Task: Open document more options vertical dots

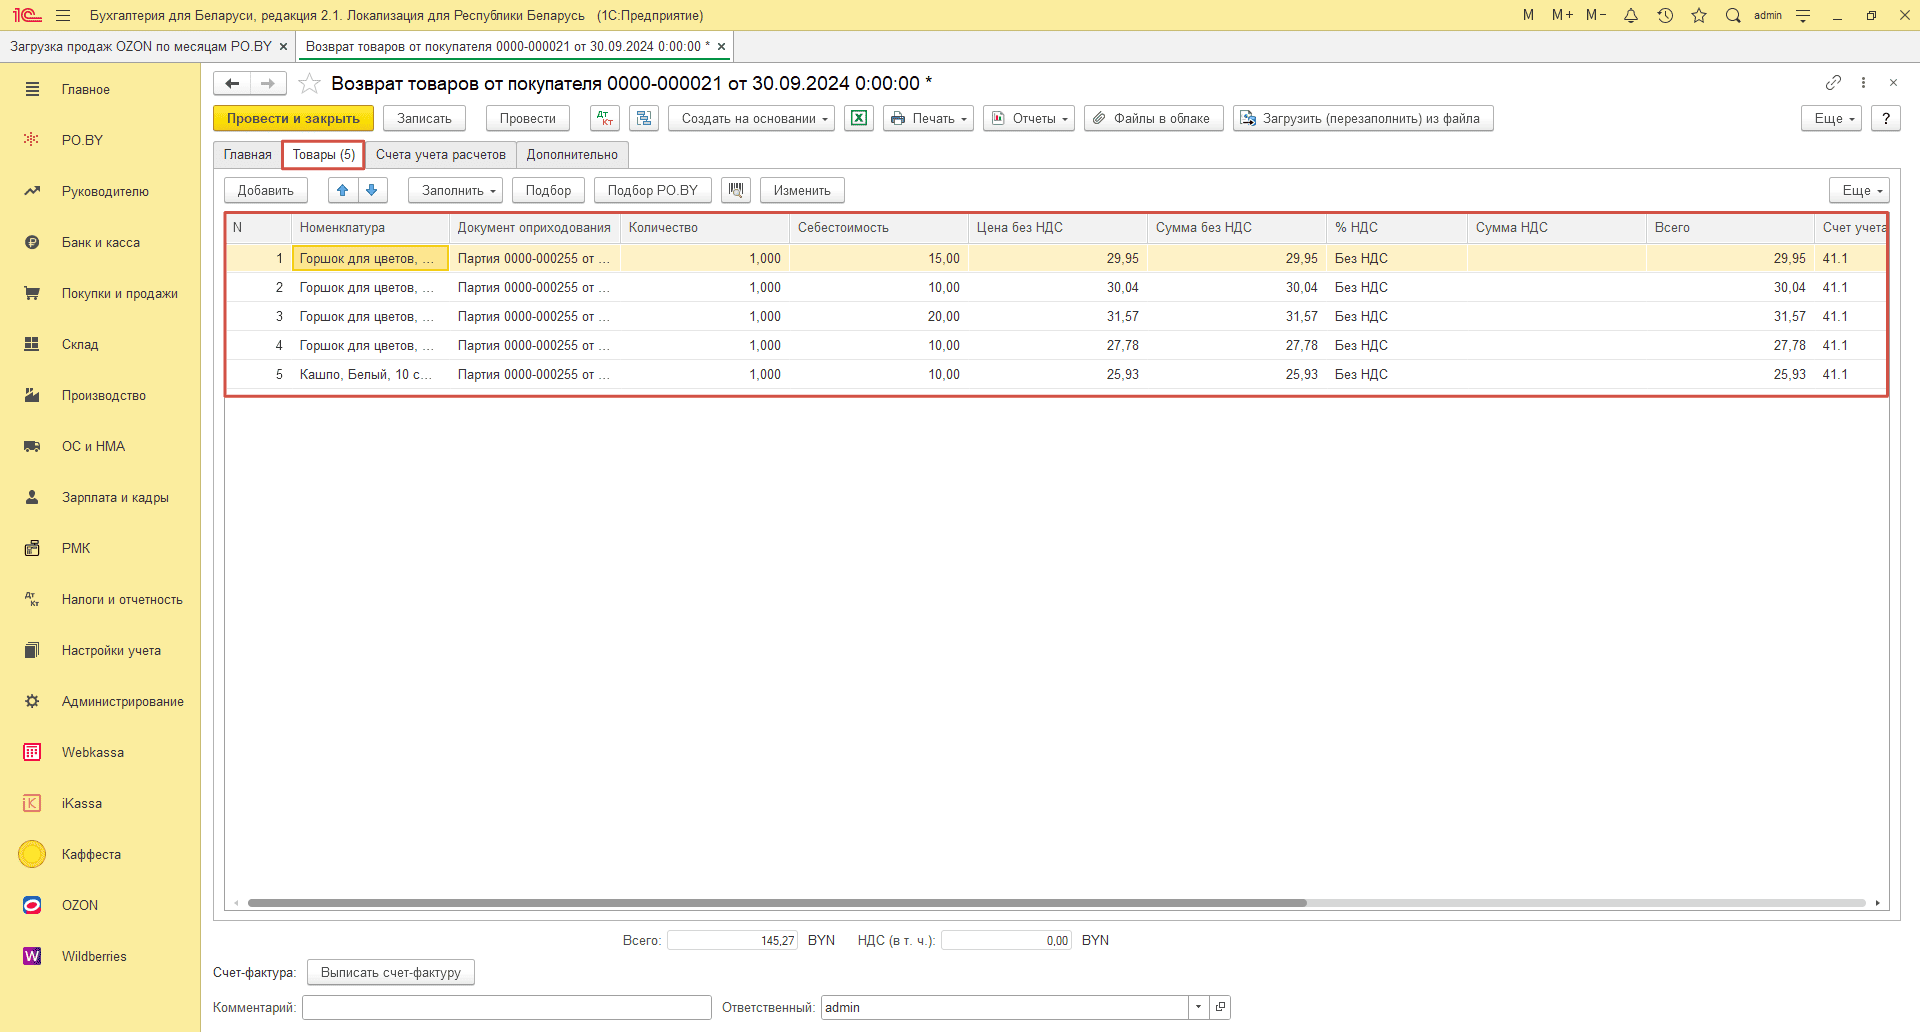Action: (x=1863, y=82)
